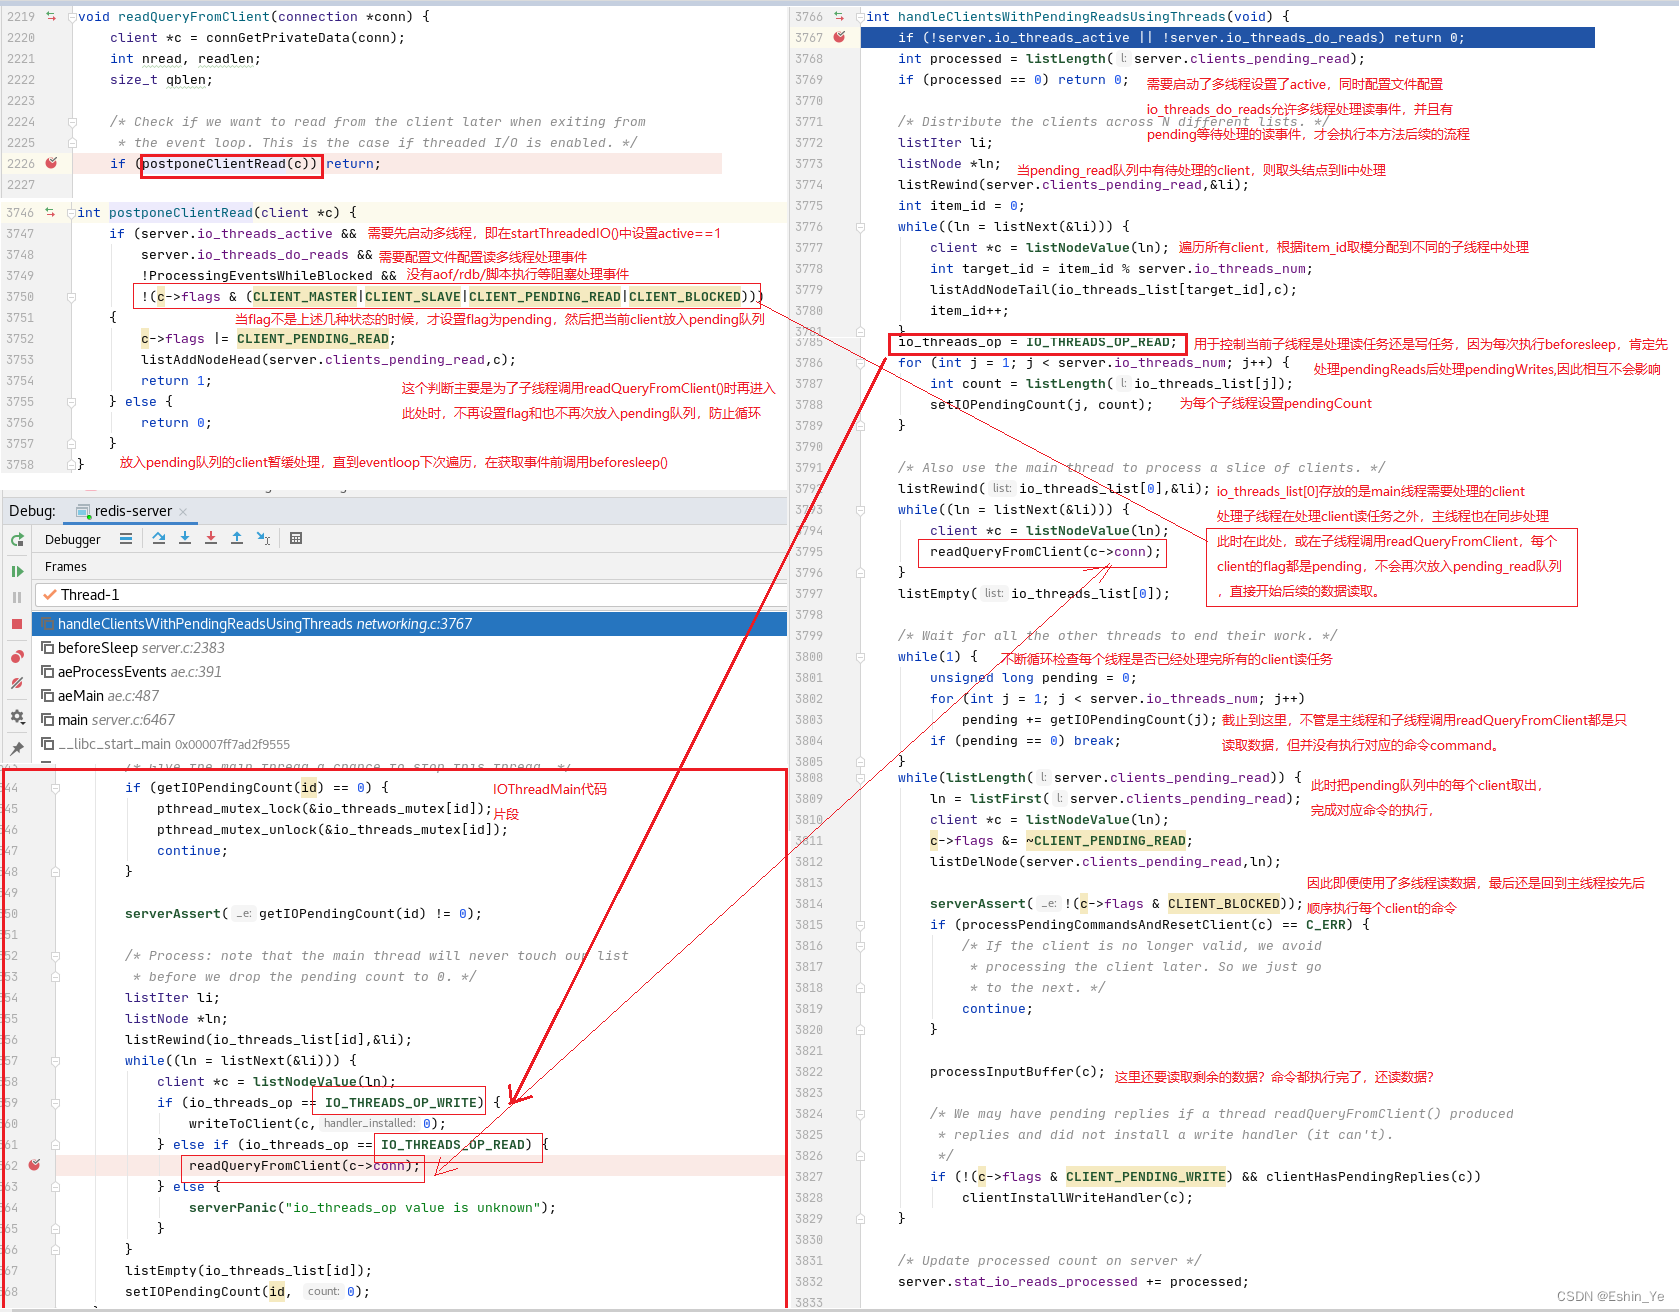Switch to the Debugger tab

click(73, 539)
